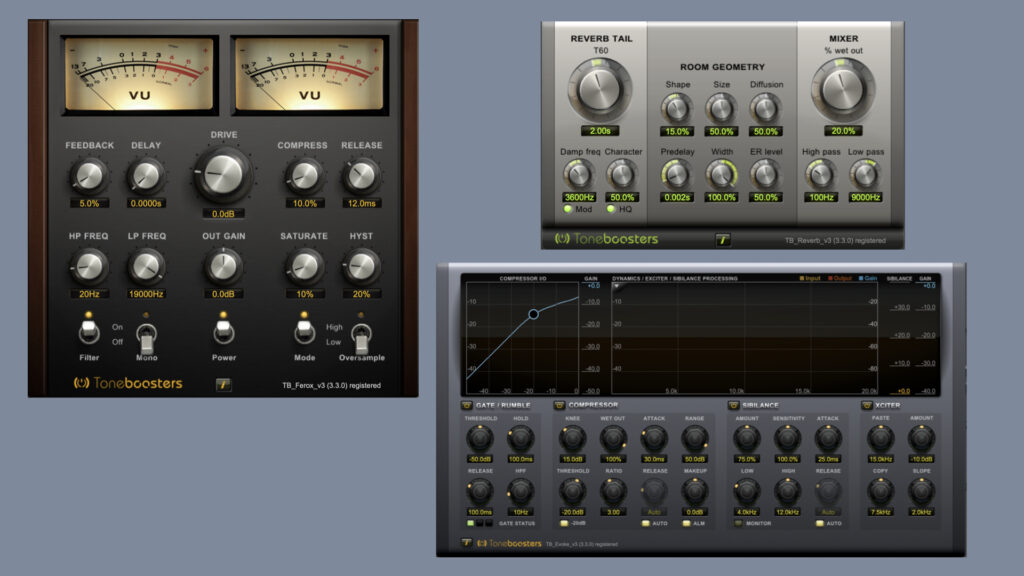Click the T logo icon in Evoke footer
The height and width of the screenshot is (576, 1024).
click(466, 544)
